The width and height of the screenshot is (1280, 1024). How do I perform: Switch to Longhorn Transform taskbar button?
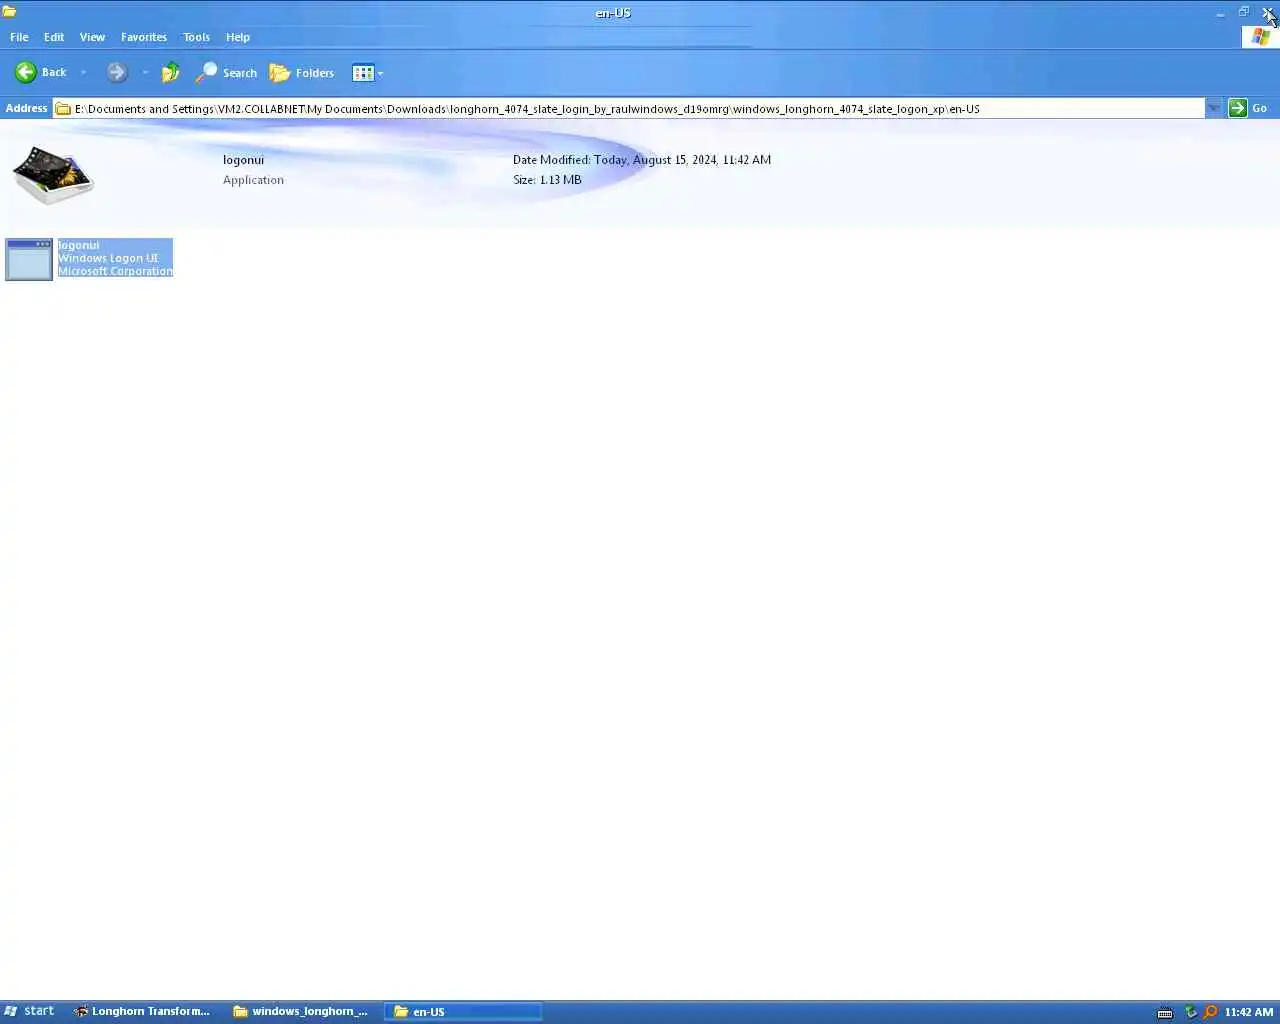142,1011
